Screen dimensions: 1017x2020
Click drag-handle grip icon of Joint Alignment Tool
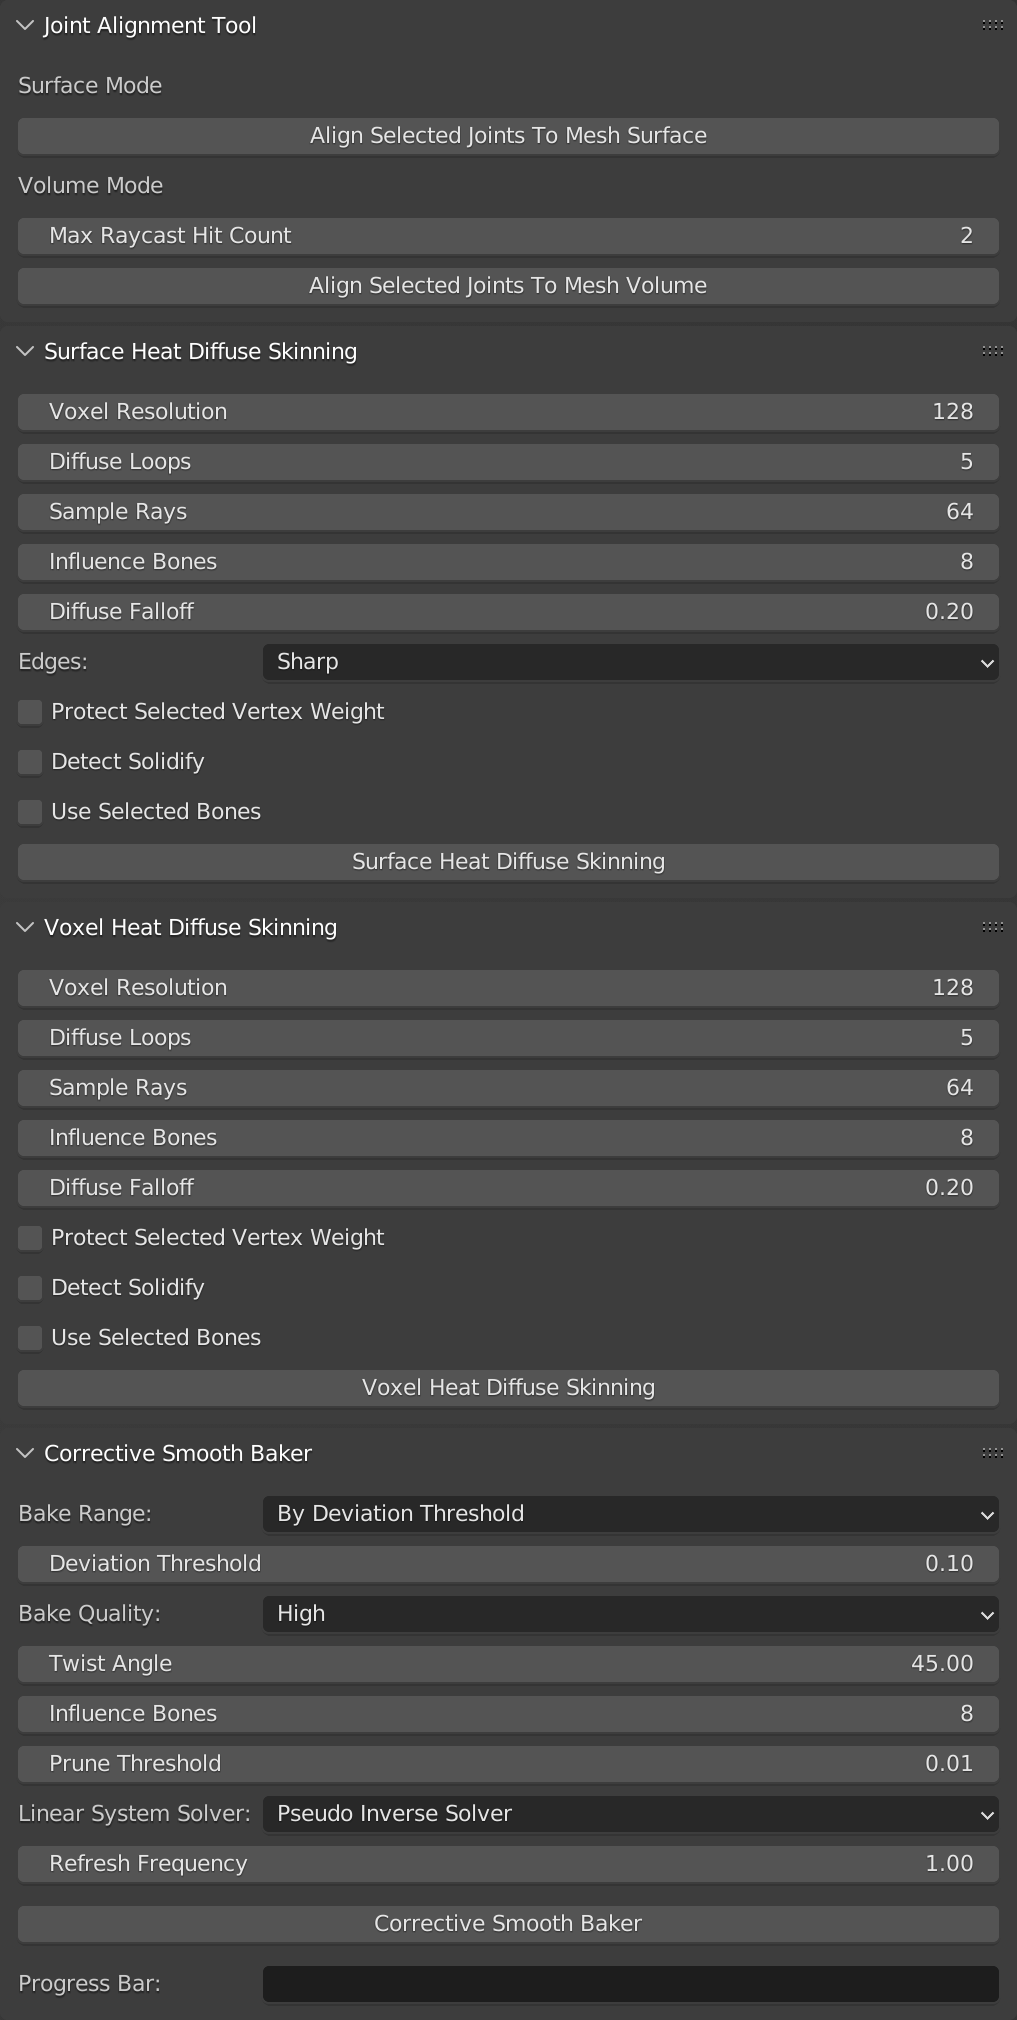[992, 25]
